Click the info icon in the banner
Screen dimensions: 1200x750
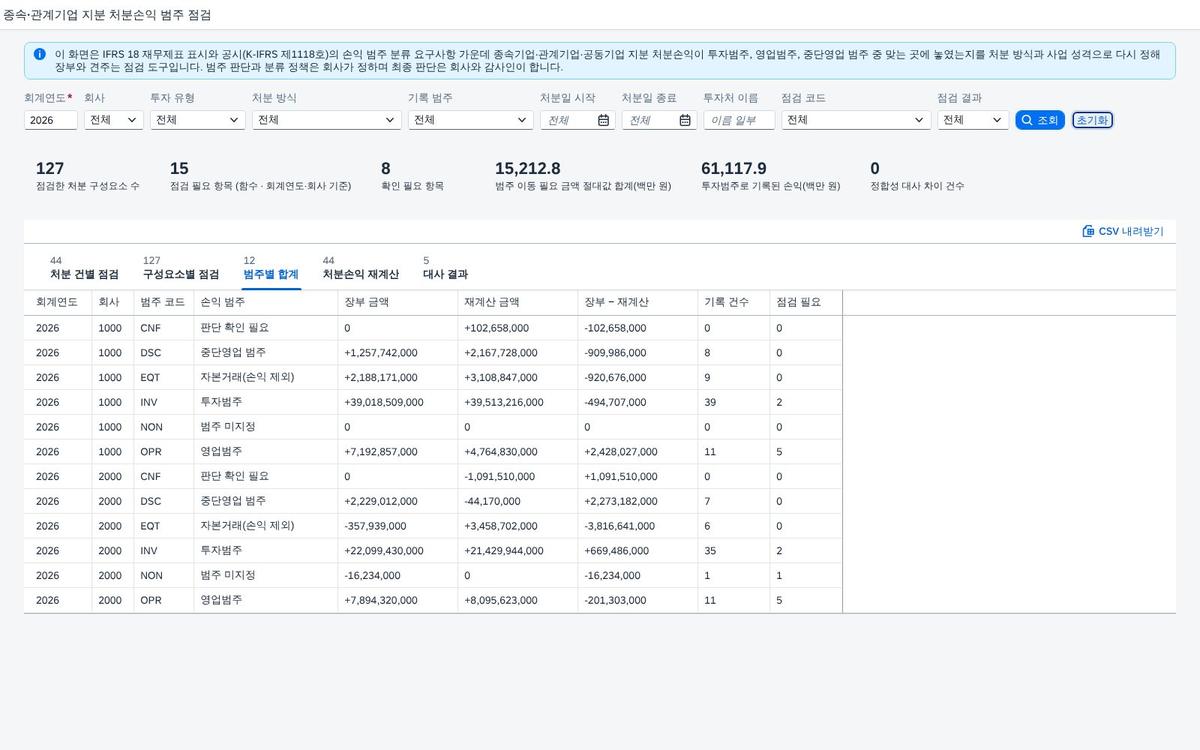pos(40,54)
